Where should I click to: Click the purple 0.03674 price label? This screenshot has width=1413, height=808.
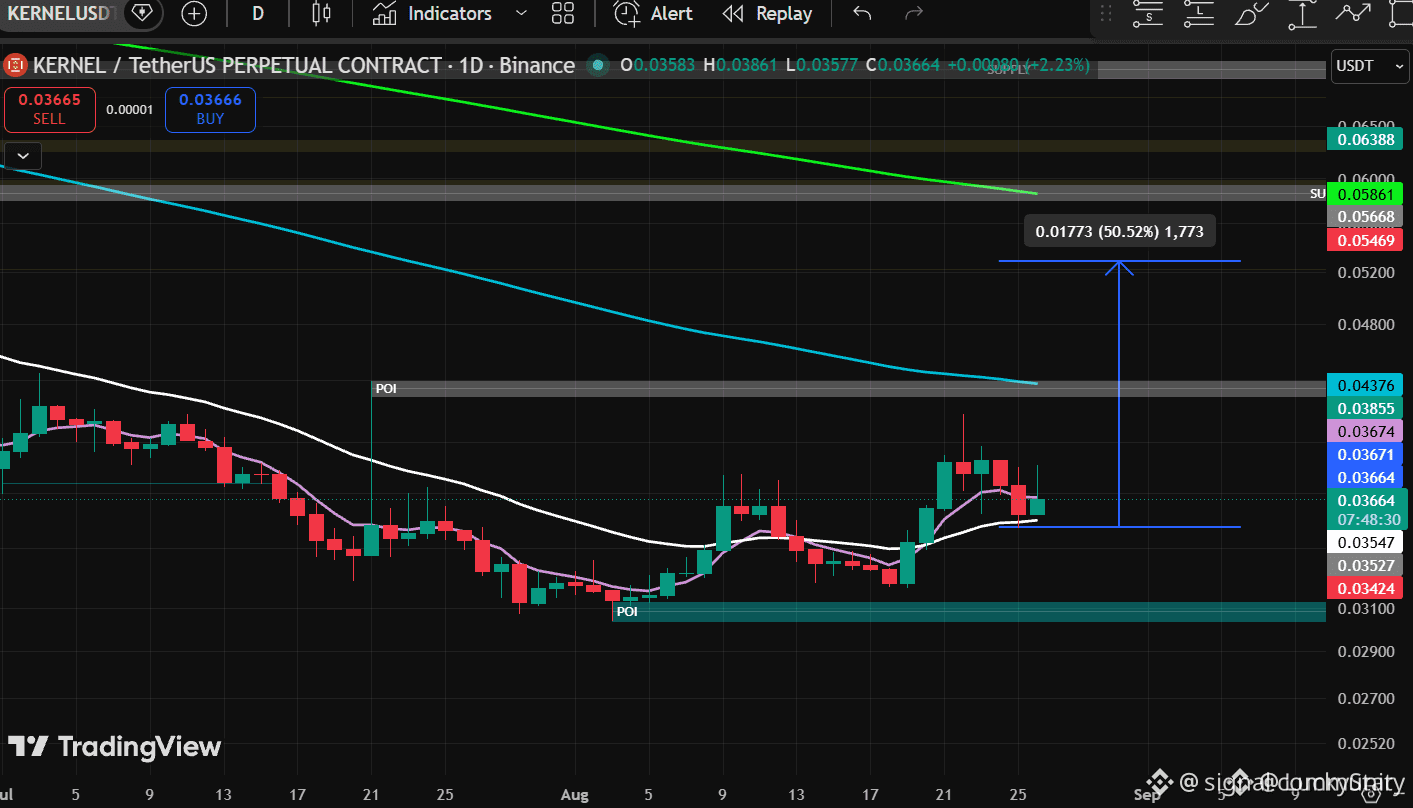tap(1365, 431)
